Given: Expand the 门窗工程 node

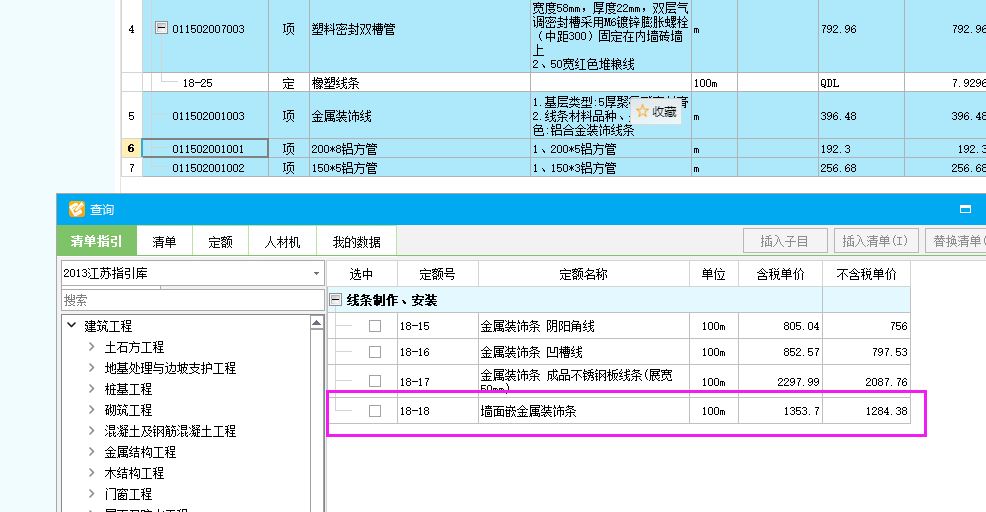Looking at the screenshot, I should point(92,494).
